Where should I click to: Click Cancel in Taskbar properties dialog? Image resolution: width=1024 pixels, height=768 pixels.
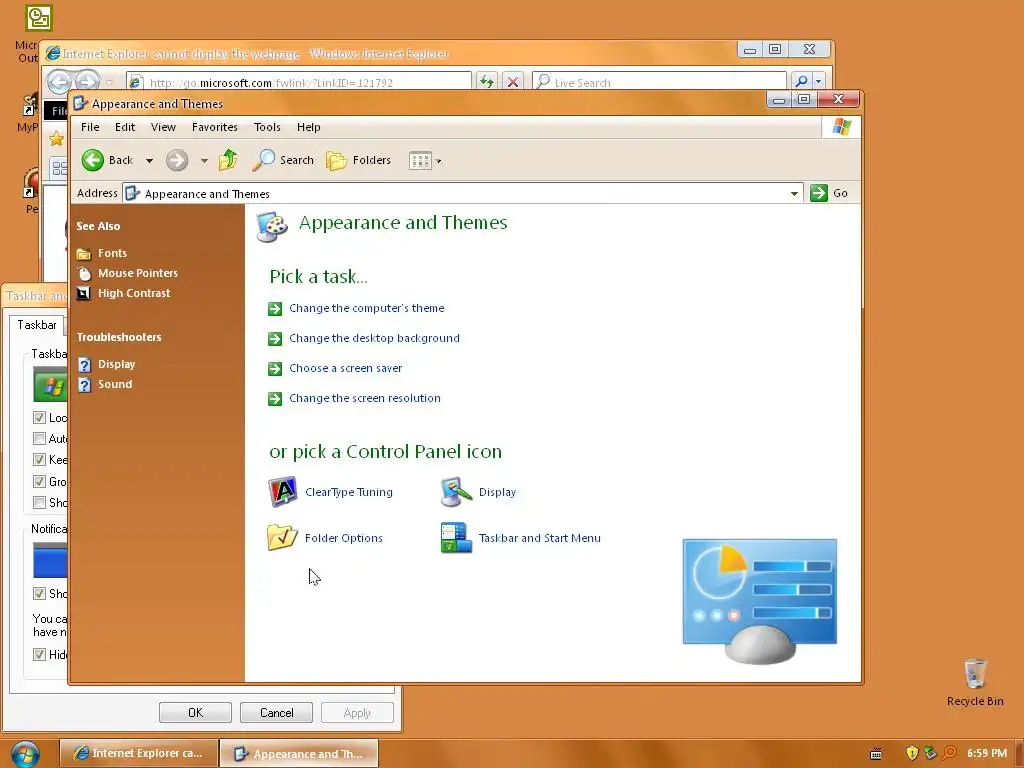[x=276, y=712]
